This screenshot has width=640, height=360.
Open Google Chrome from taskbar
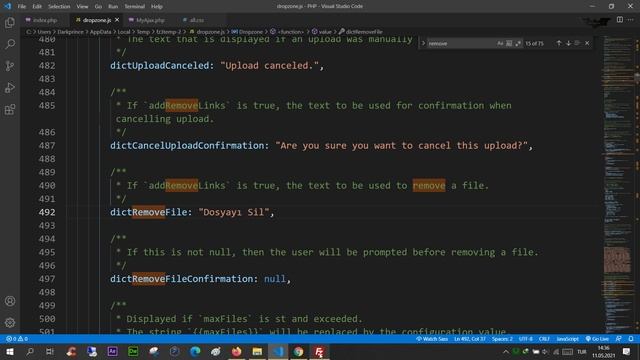(x=298, y=352)
